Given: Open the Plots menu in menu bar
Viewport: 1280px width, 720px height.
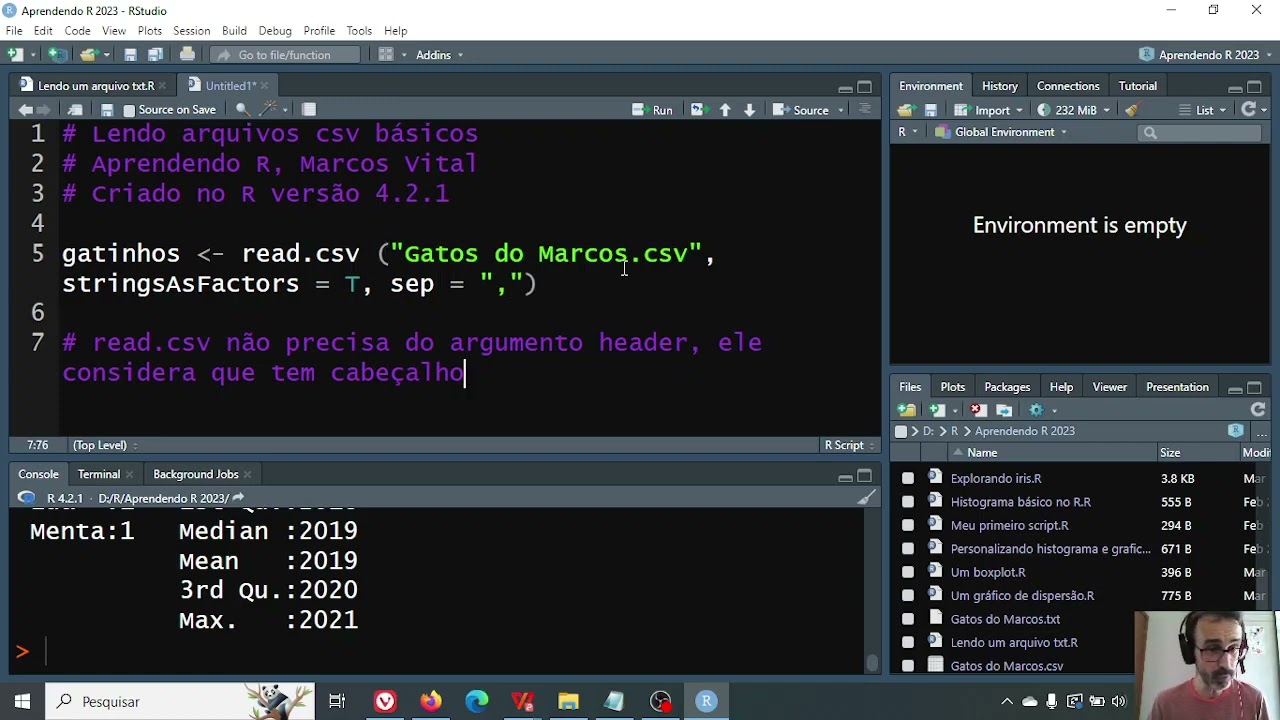Looking at the screenshot, I should click(x=150, y=31).
